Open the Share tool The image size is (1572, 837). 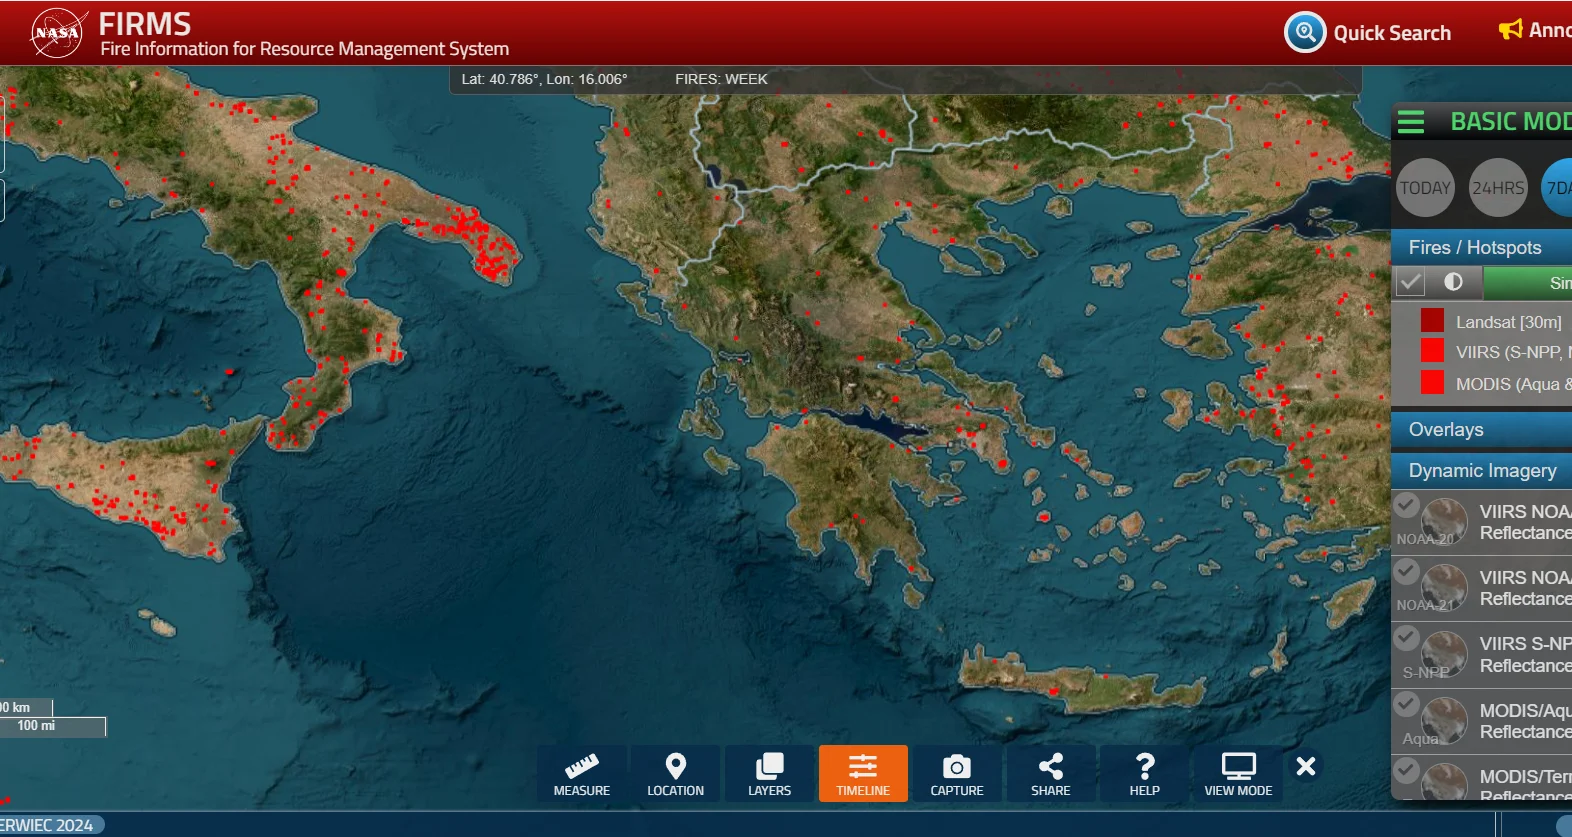point(1051,773)
